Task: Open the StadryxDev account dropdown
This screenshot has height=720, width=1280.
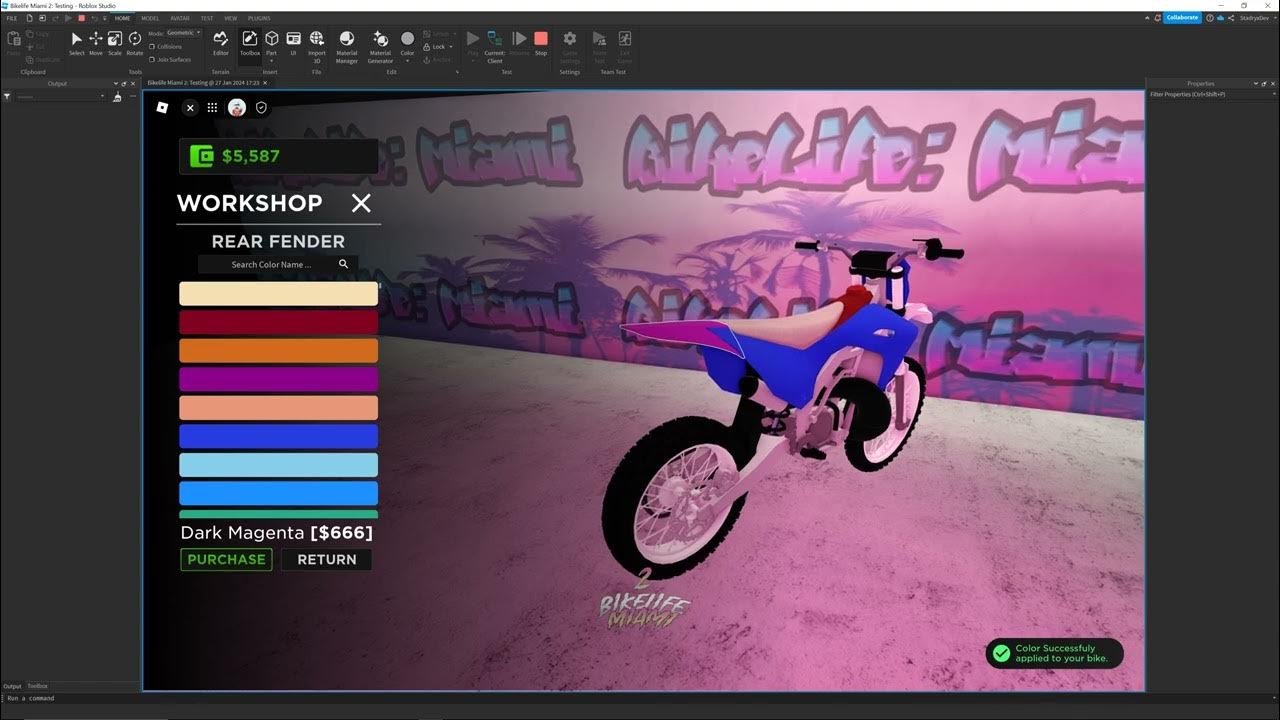Action: 1256,18
